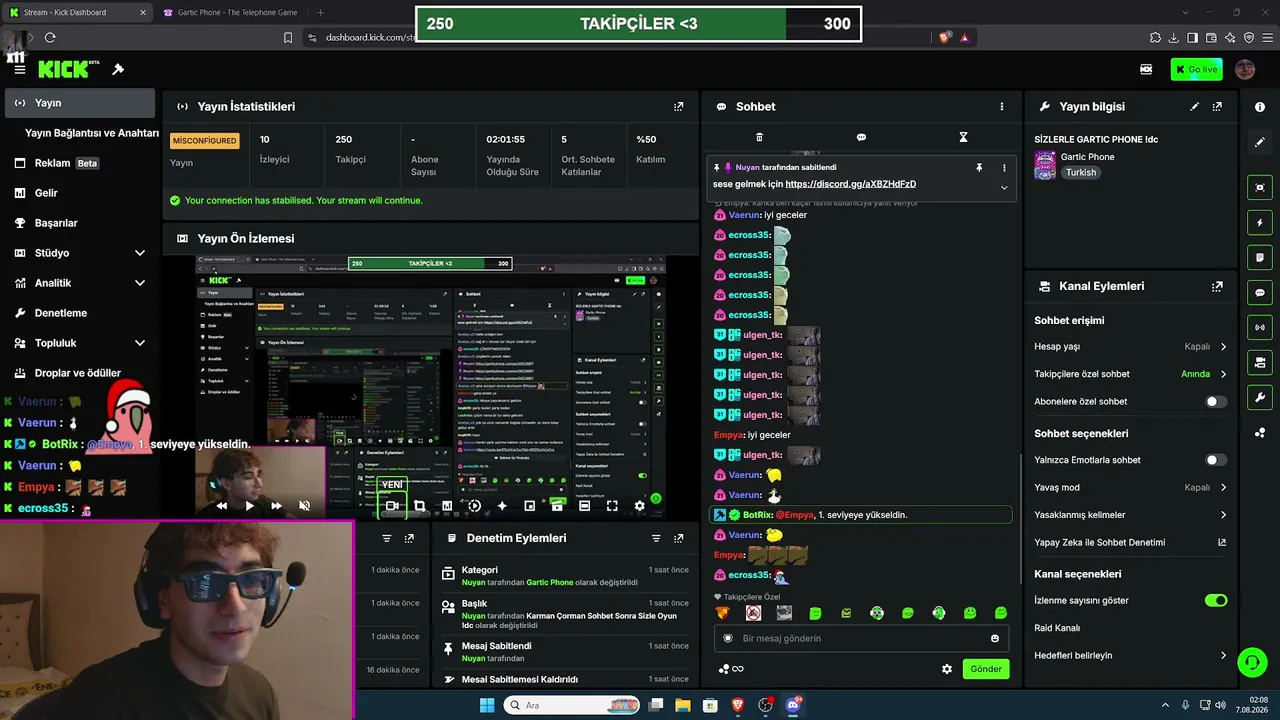Viewport: 1280px width, 720px height.
Task: Enter fullscreen on the stream preview
Action: pyautogui.click(x=612, y=506)
